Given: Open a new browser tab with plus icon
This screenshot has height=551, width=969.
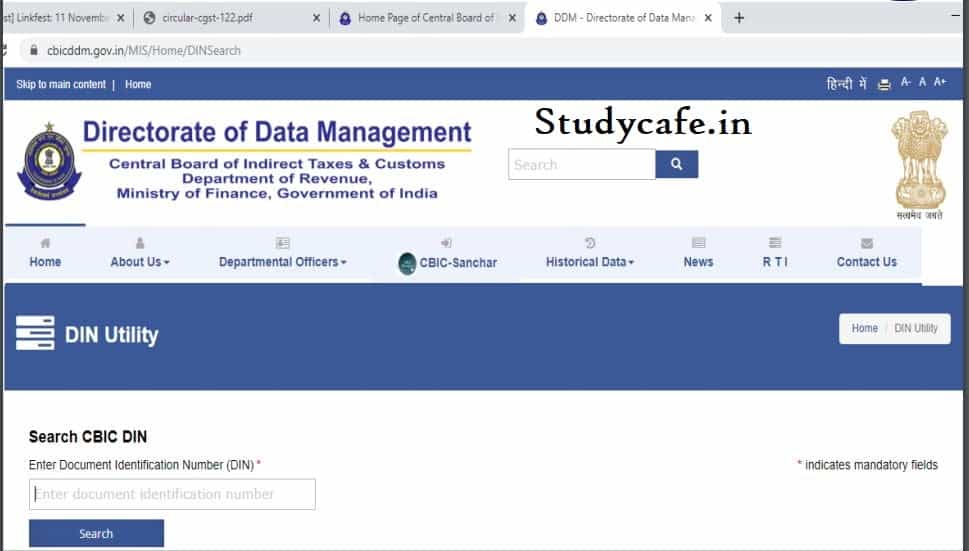Looking at the screenshot, I should (738, 18).
